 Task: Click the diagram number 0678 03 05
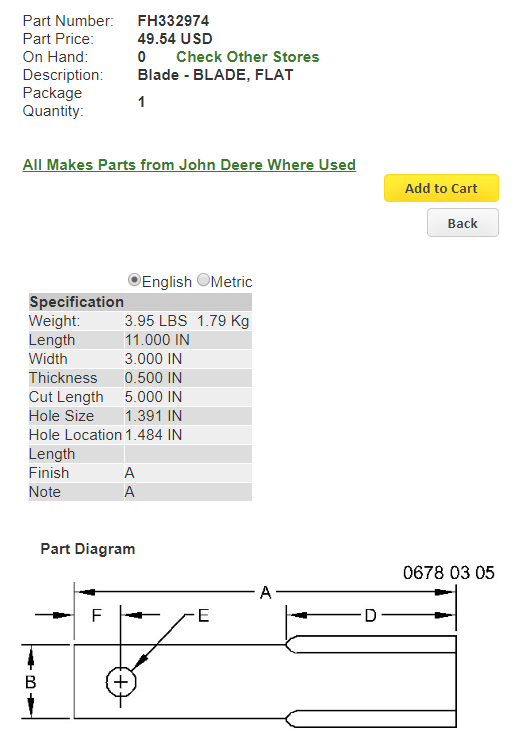pyautogui.click(x=449, y=572)
